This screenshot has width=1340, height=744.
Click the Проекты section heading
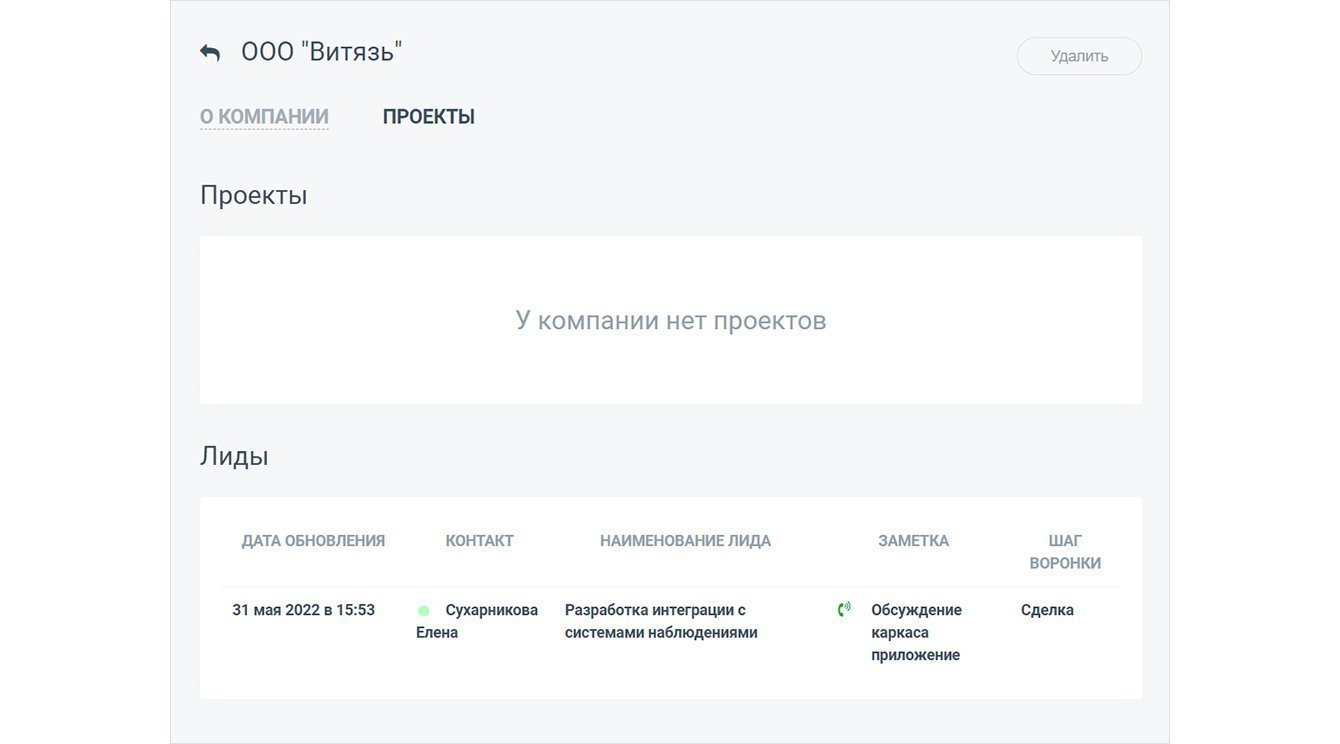[x=253, y=195]
